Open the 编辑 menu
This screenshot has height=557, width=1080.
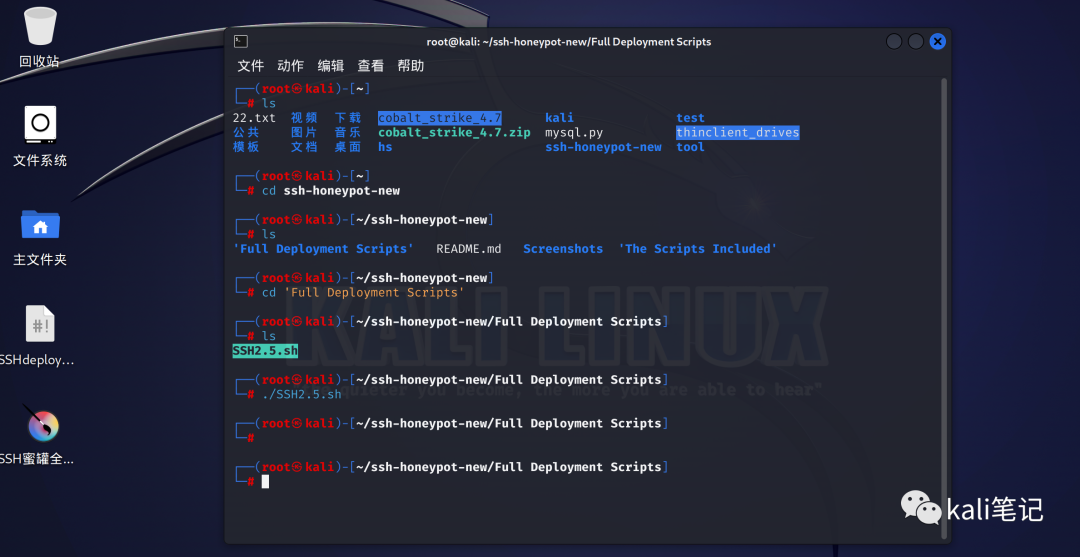point(331,66)
